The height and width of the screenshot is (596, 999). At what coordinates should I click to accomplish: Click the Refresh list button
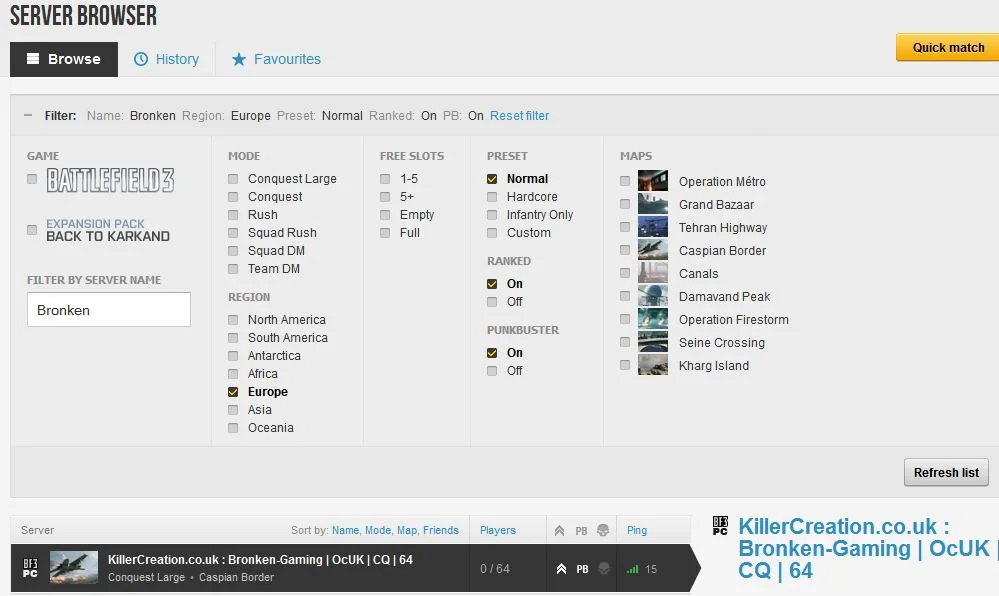[946, 472]
